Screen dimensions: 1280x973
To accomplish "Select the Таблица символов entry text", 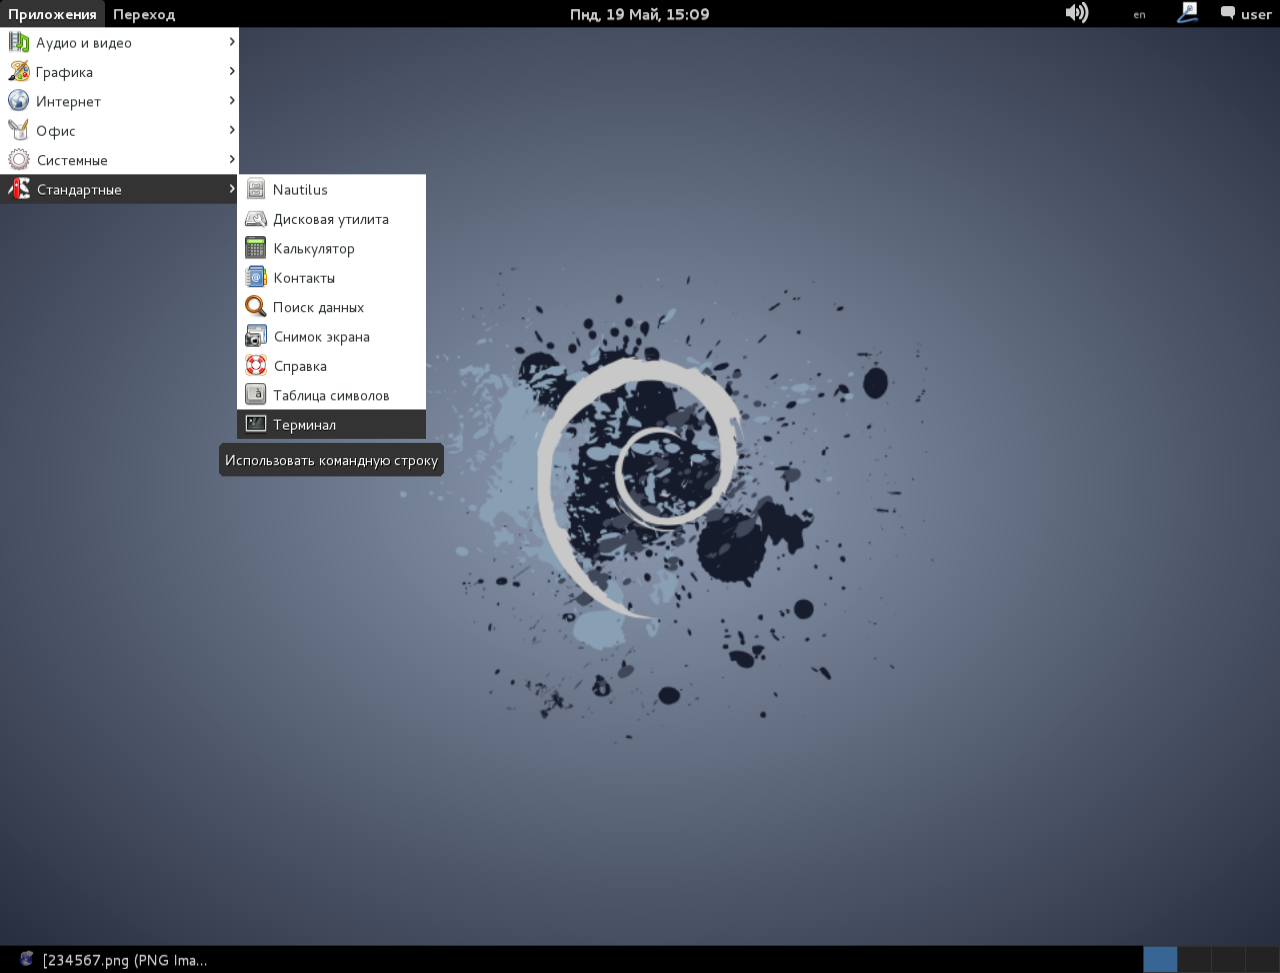I will [331, 395].
